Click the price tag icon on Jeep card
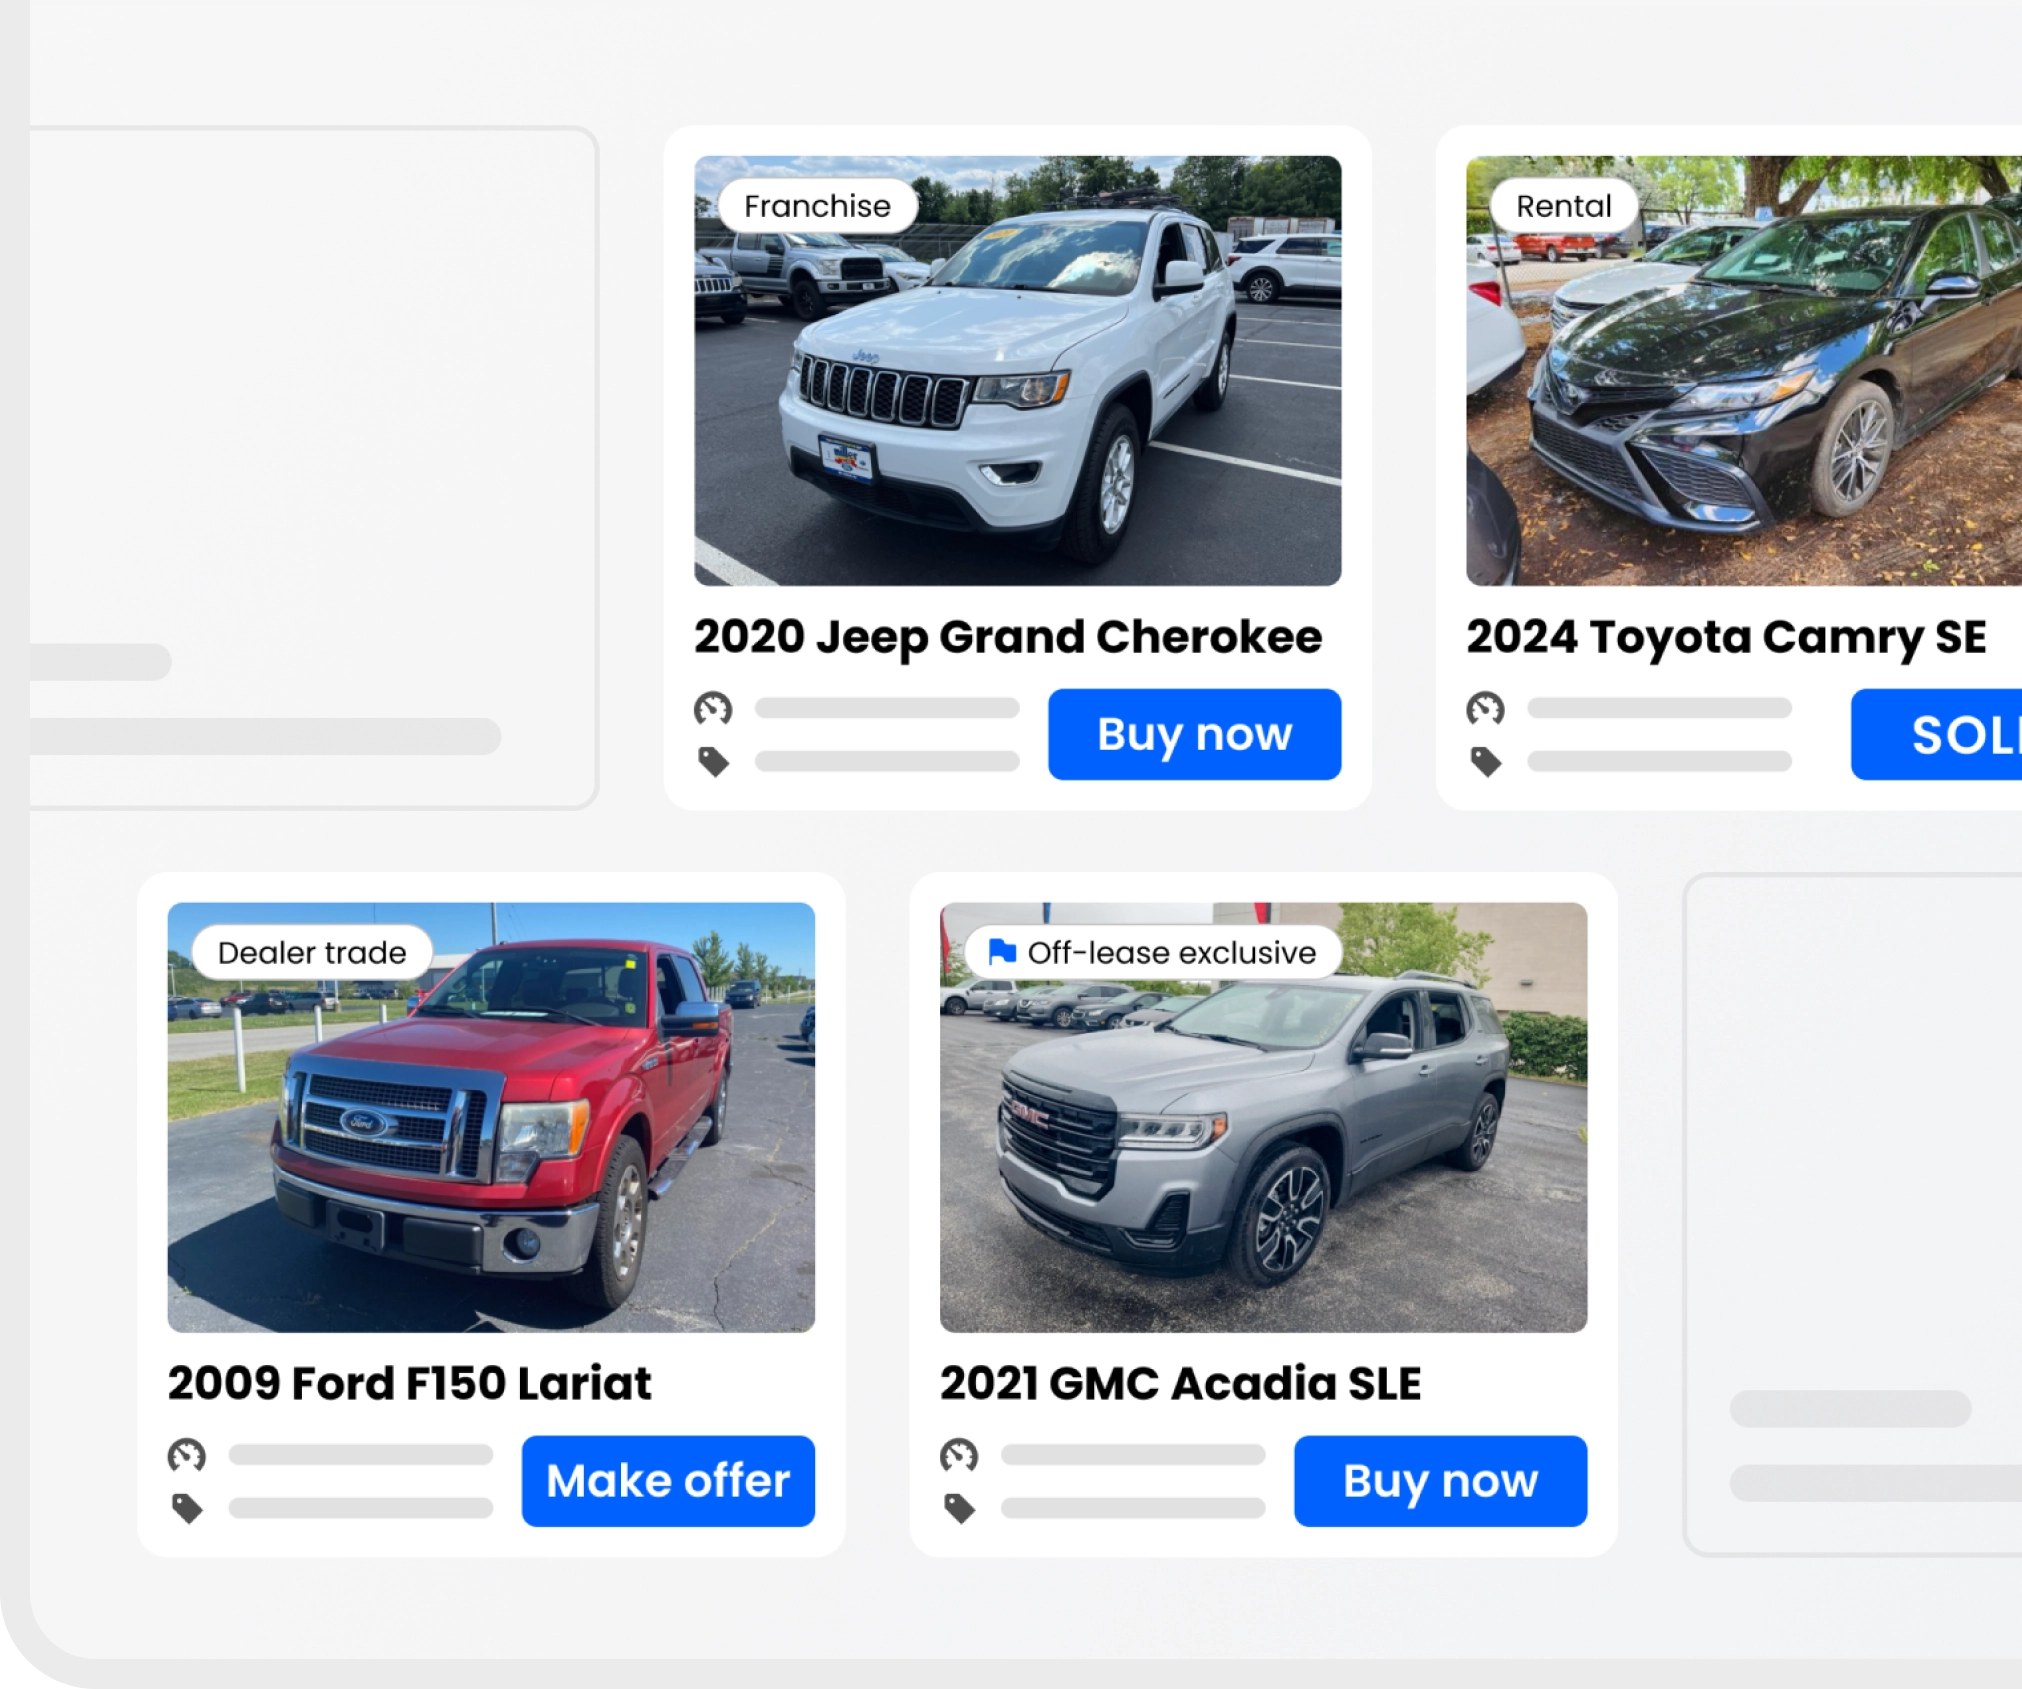Image resolution: width=2022 pixels, height=1689 pixels. click(713, 762)
